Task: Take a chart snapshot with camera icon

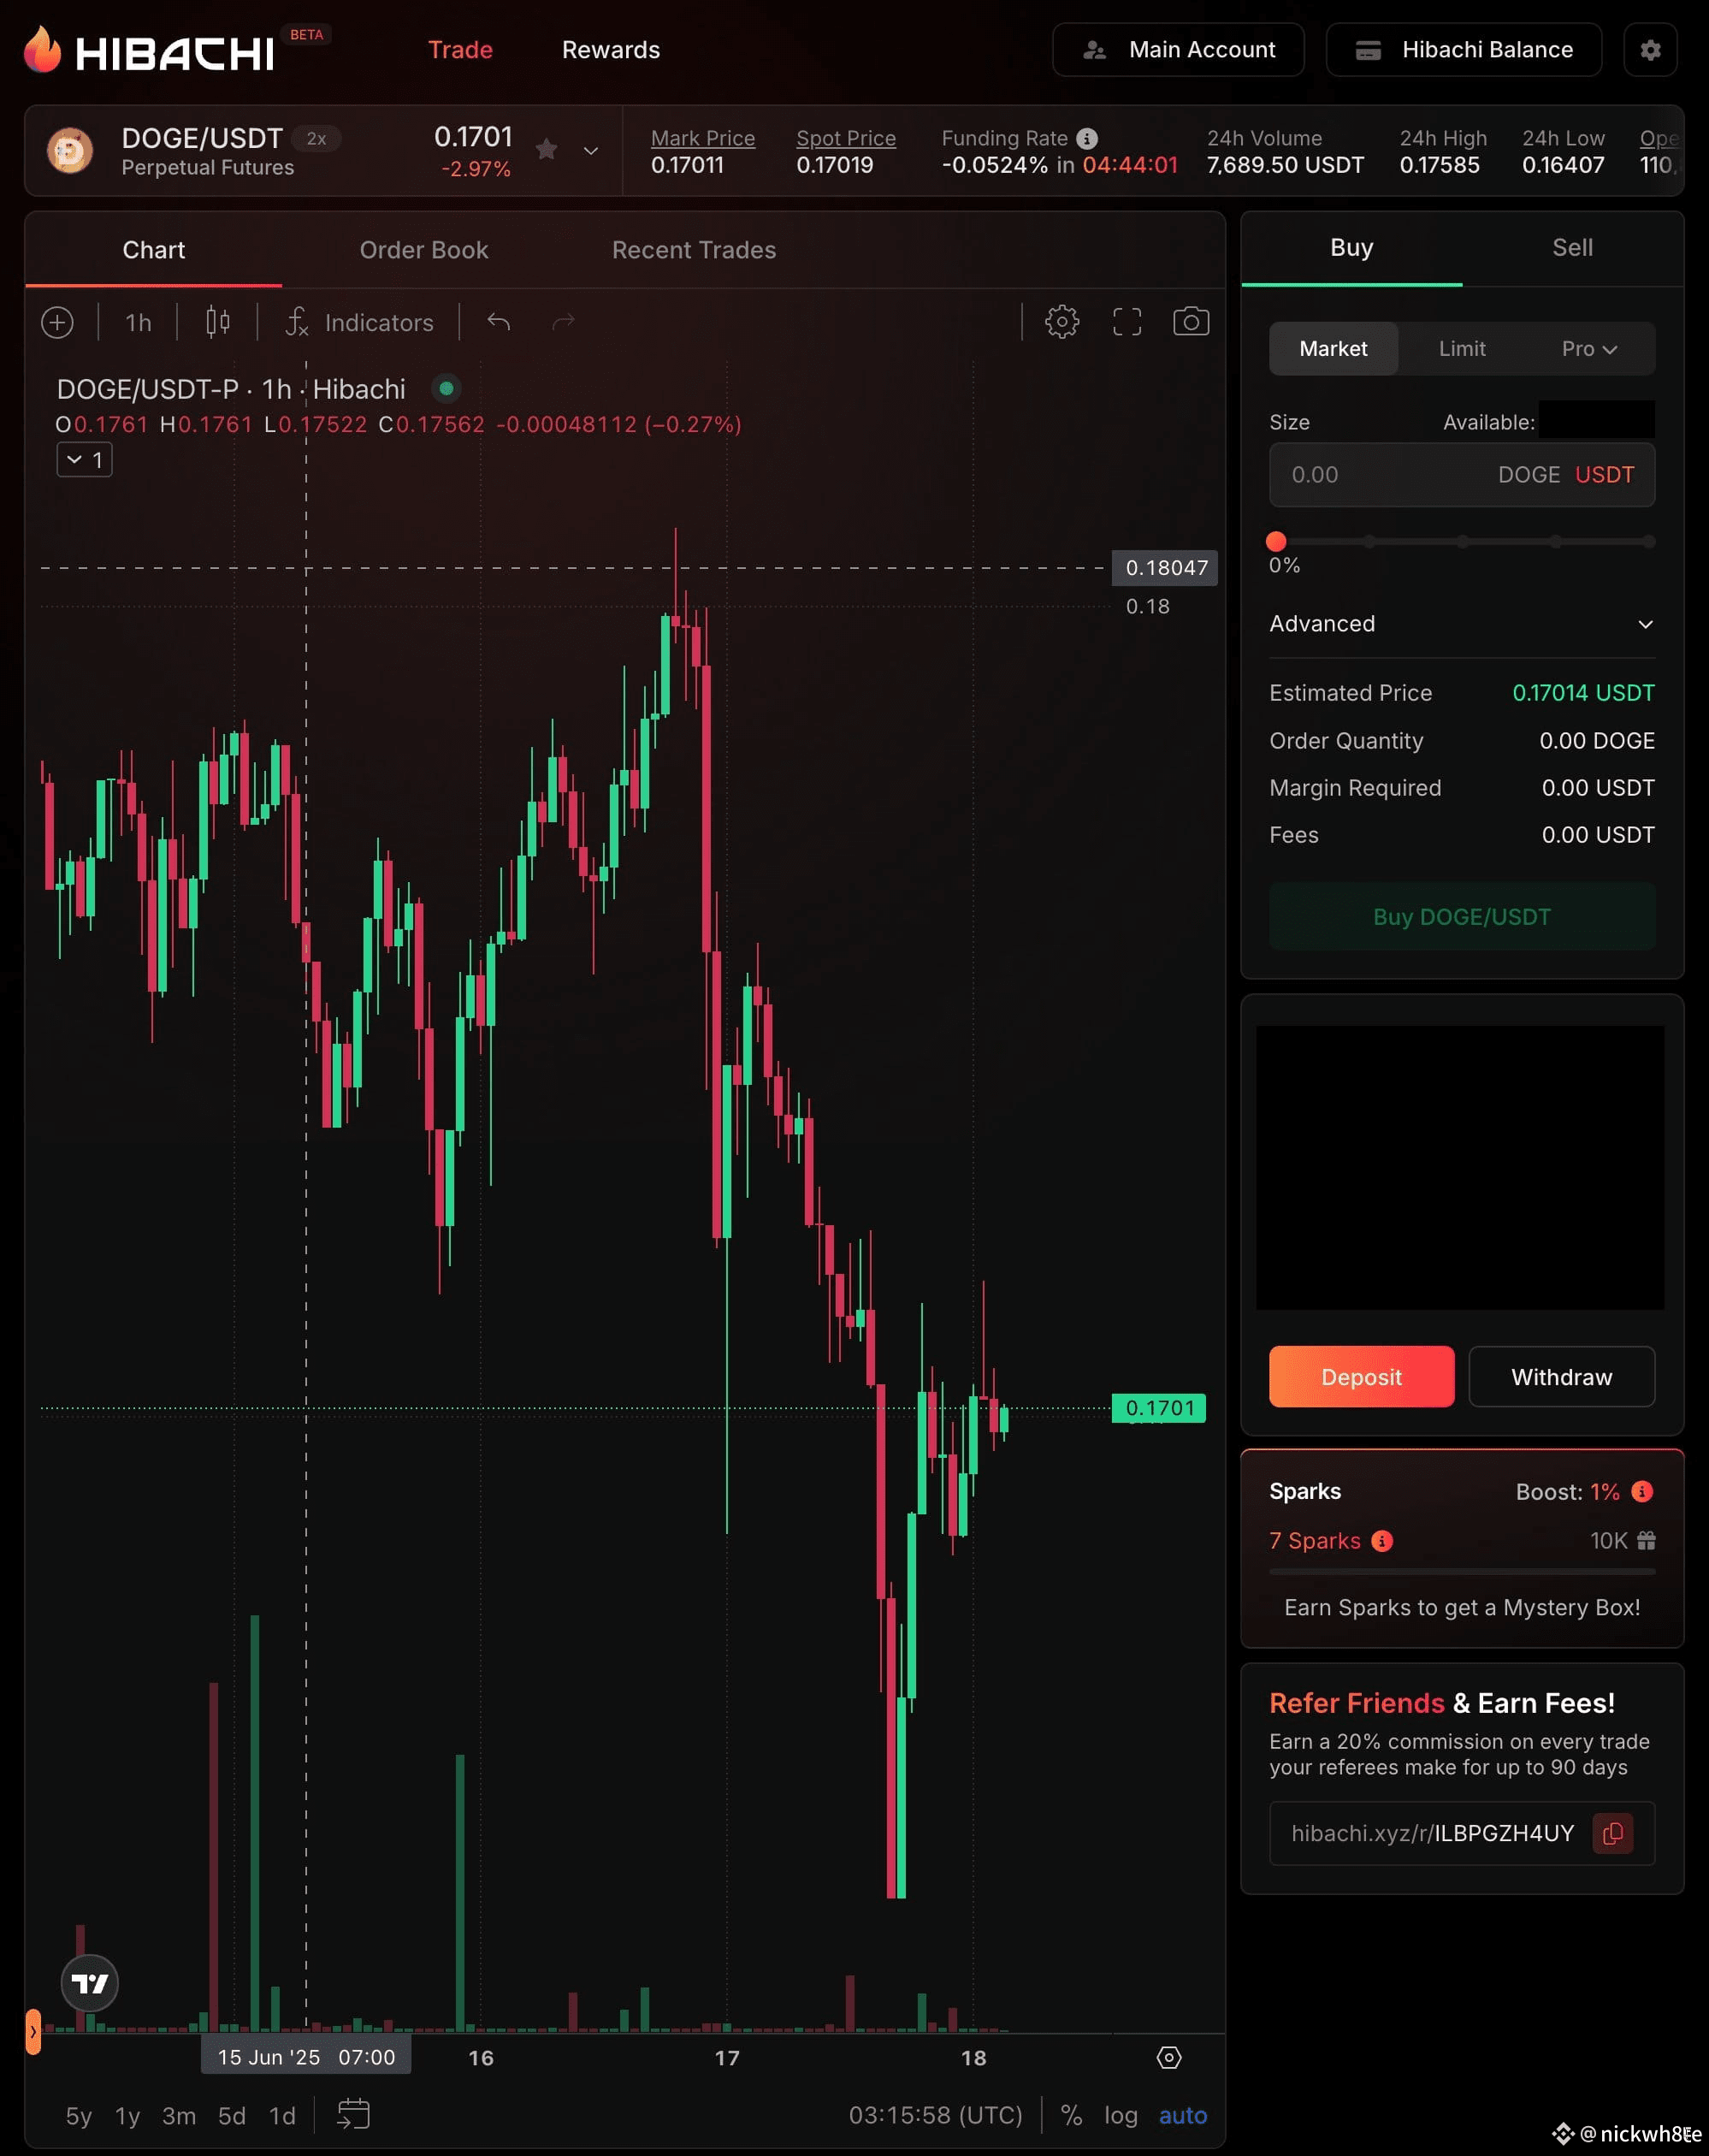Action: [x=1191, y=321]
